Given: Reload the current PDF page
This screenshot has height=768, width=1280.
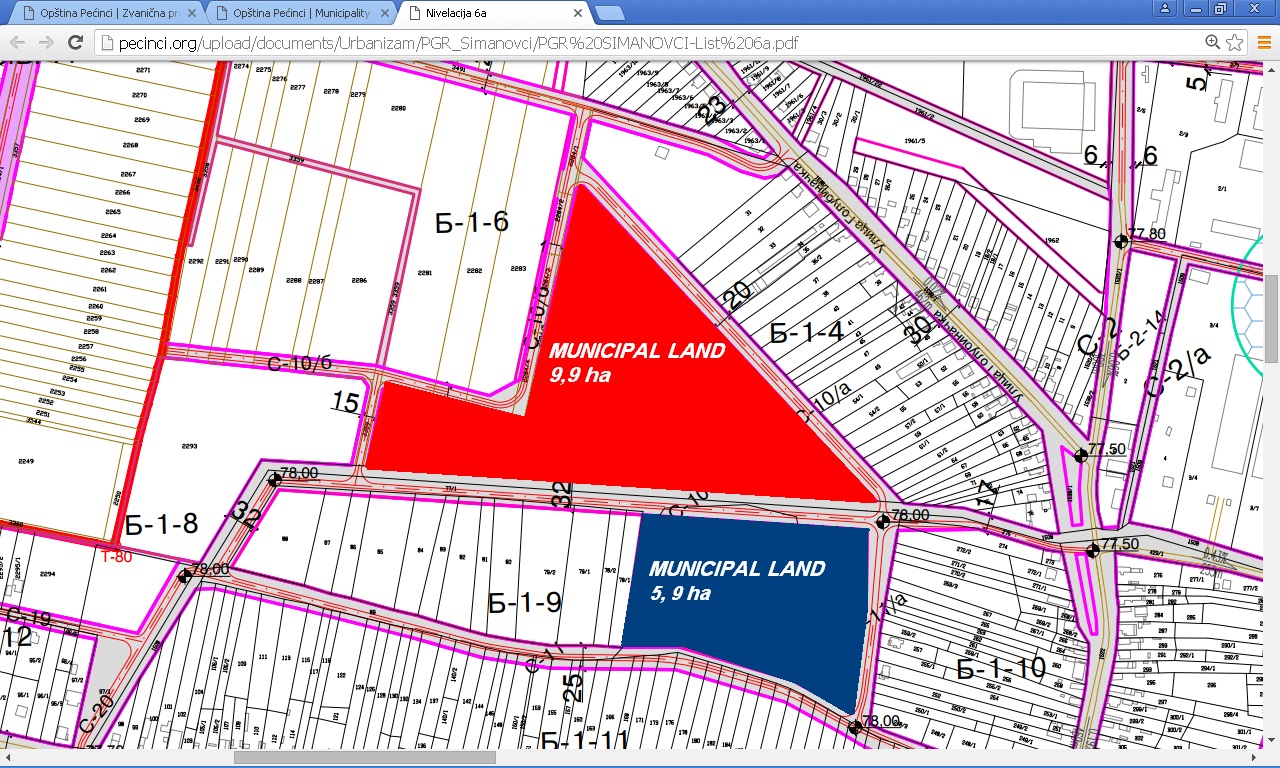Looking at the screenshot, I should [x=75, y=43].
